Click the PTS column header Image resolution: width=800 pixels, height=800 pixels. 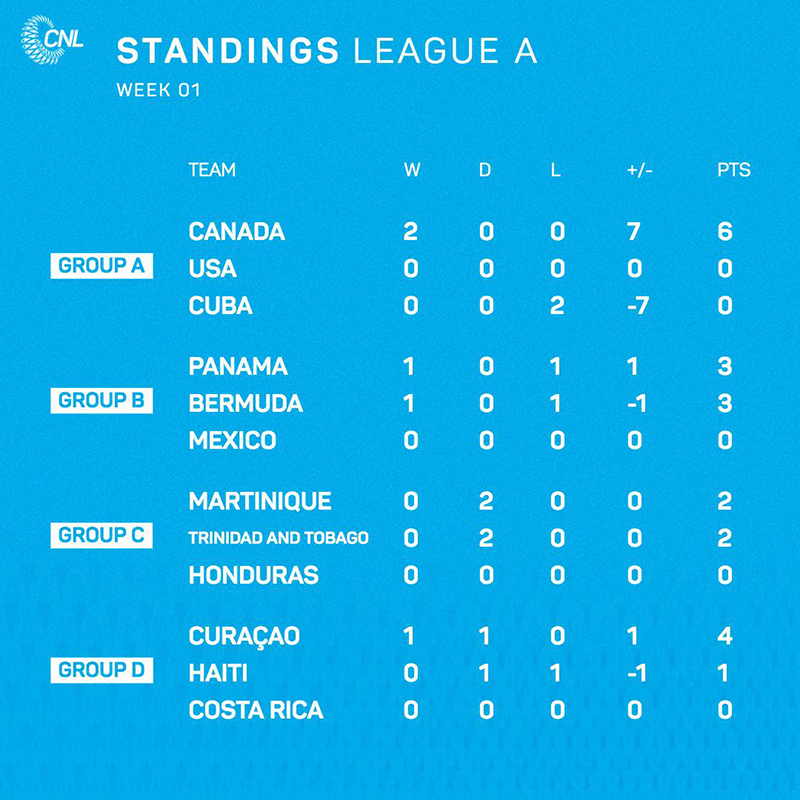(x=734, y=170)
